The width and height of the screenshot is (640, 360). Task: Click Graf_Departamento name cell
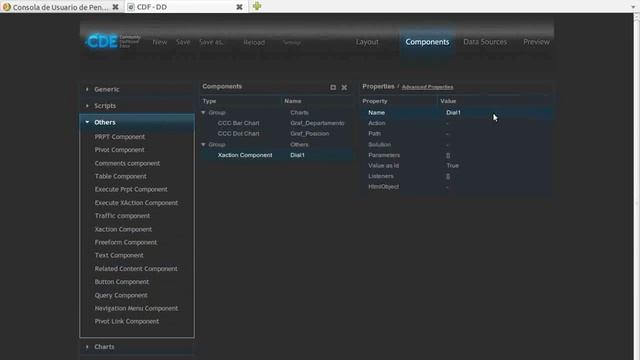(317, 123)
